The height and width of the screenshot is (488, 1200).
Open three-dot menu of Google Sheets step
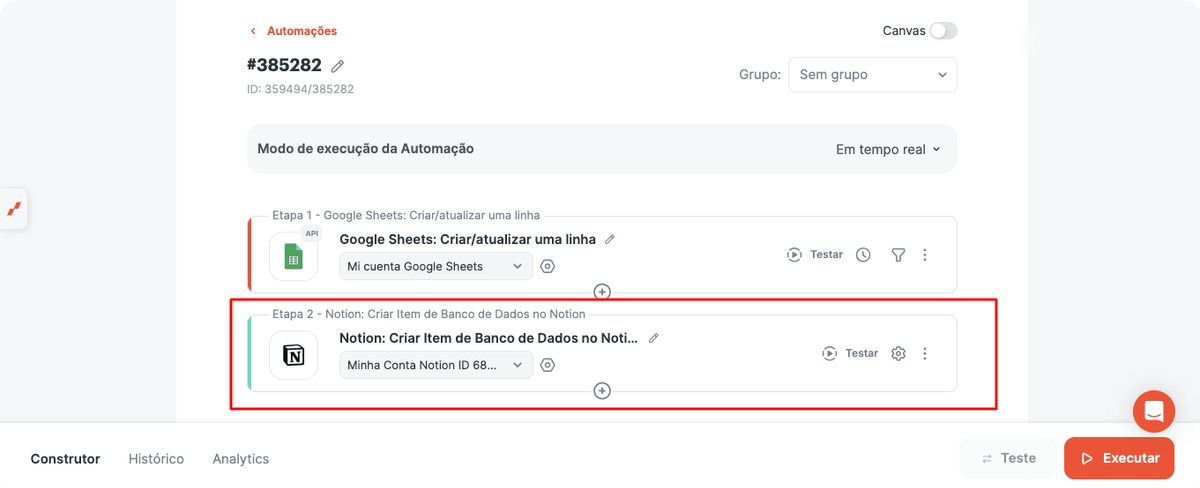(925, 255)
